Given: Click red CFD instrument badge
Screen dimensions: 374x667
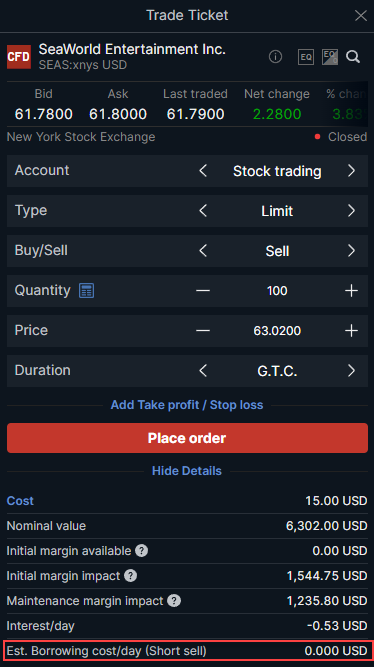Looking at the screenshot, I should coord(19,57).
